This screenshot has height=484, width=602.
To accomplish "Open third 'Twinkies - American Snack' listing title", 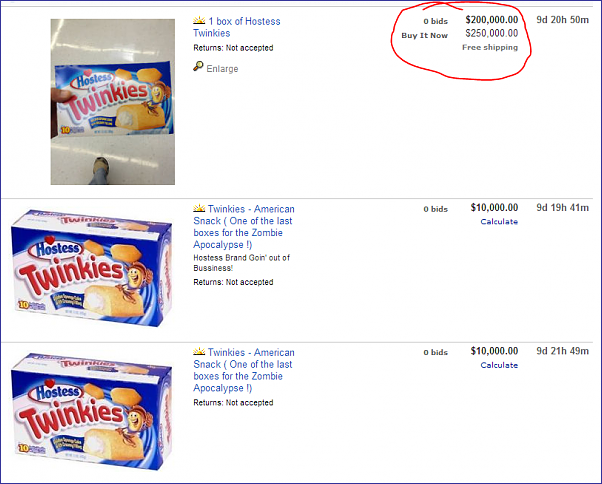I will pyautogui.click(x=244, y=370).
